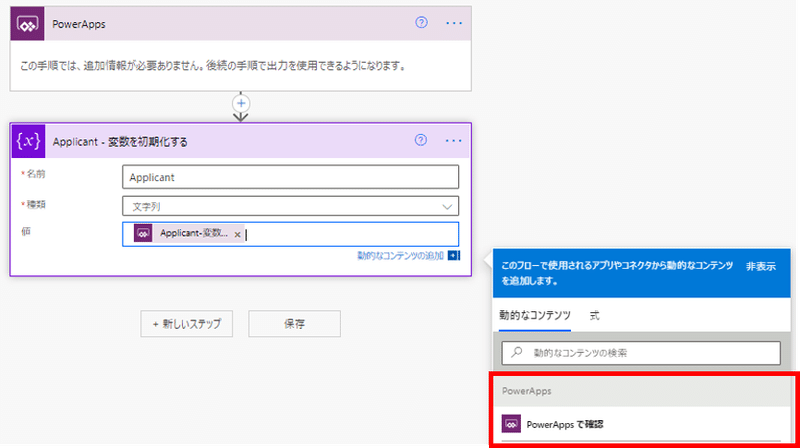The image size is (800, 448).
Task: Click the search magnifier in dynamic content
Action: tap(517, 352)
